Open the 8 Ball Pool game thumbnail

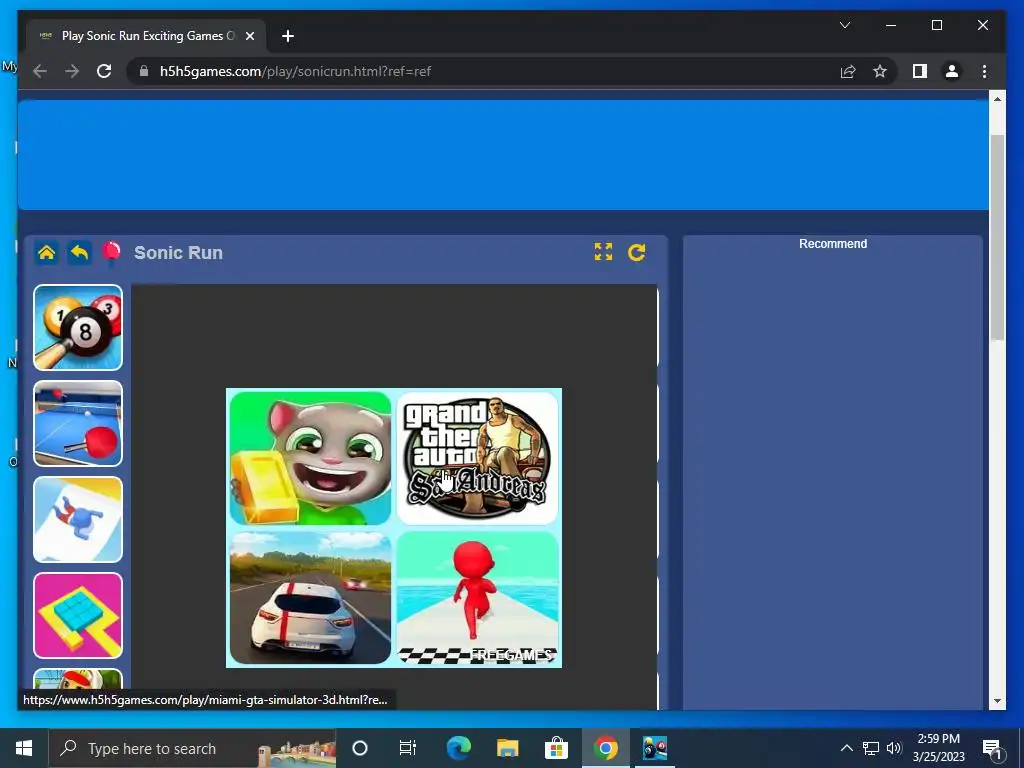[x=78, y=327]
